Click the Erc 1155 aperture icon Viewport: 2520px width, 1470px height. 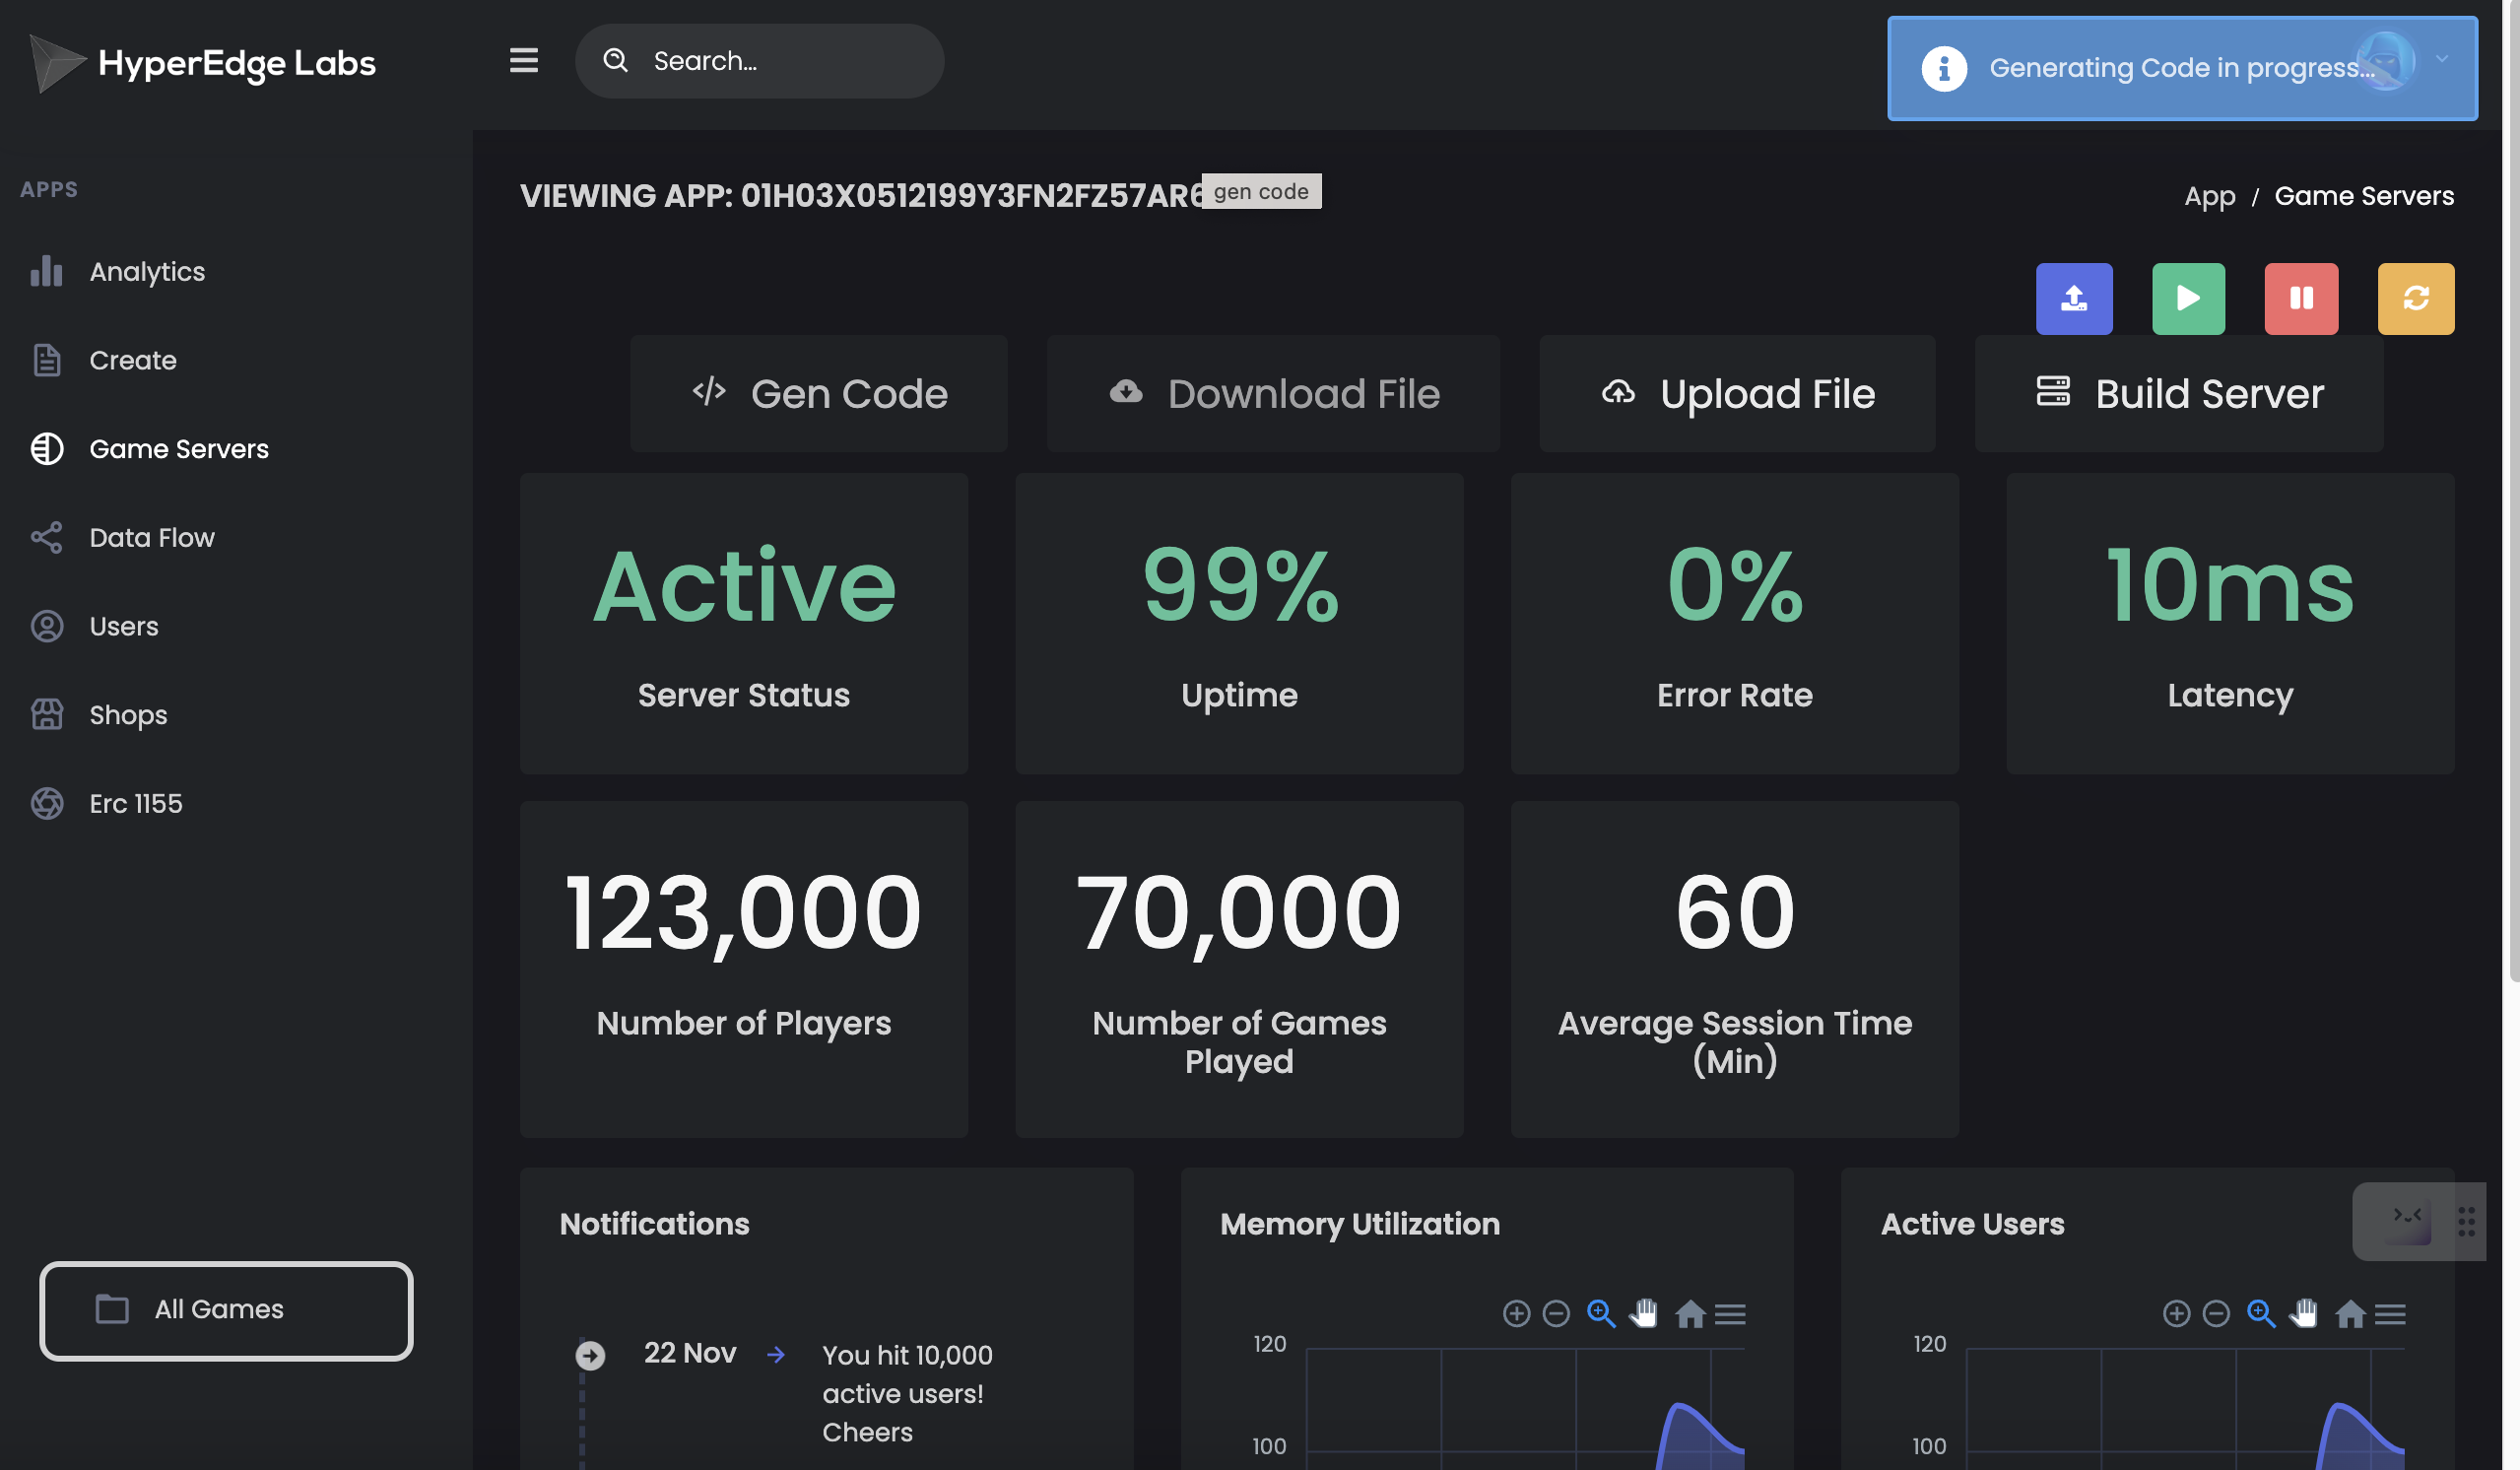[x=46, y=803]
